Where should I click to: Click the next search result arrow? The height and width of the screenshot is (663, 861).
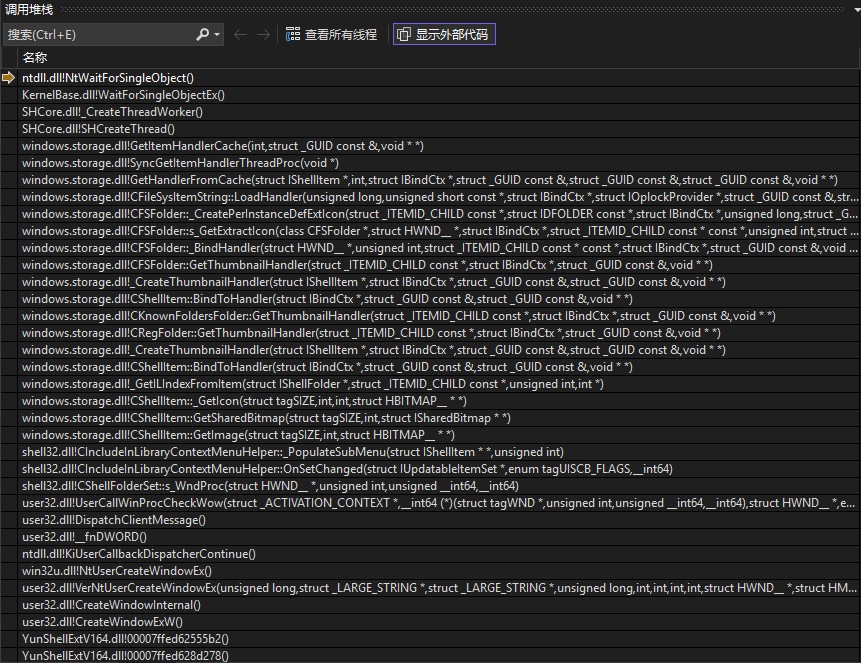tap(263, 35)
